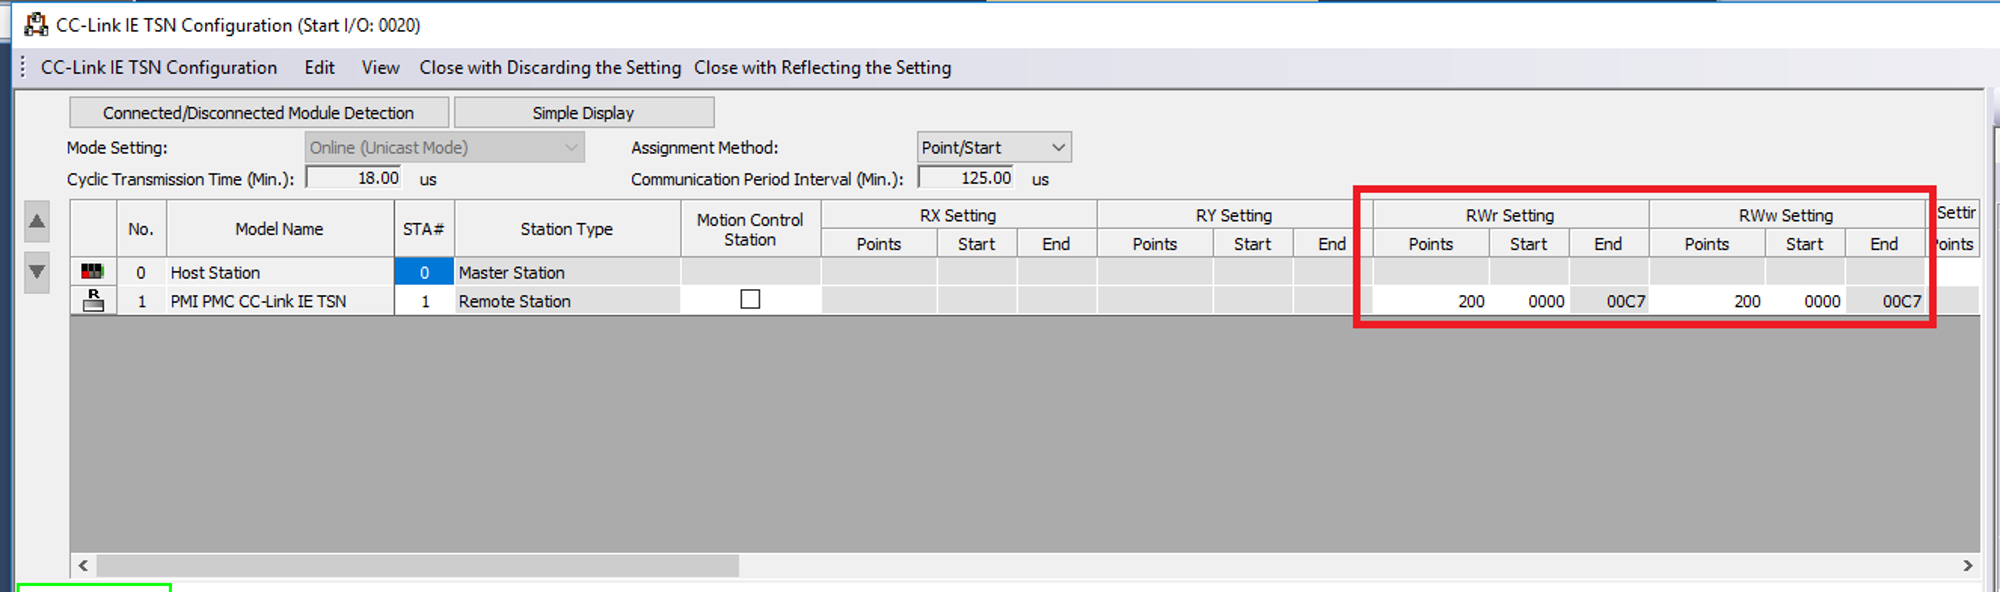Click the menu bar grip handle
This screenshot has height=592, width=2000.
coord(23,67)
